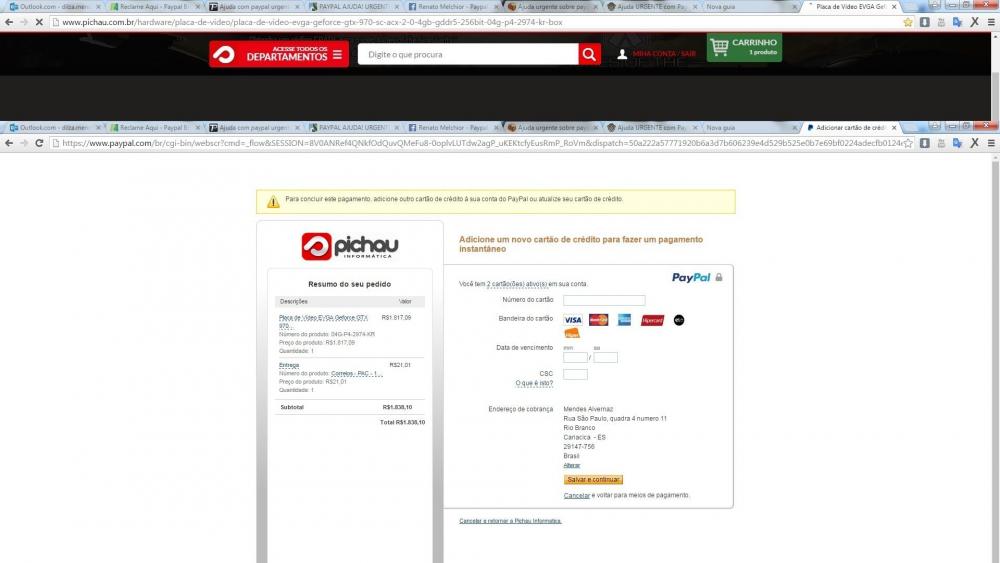The image size is (1000, 563).
Task: Click the user silhouette icon in Pichau header
Action: (622, 54)
